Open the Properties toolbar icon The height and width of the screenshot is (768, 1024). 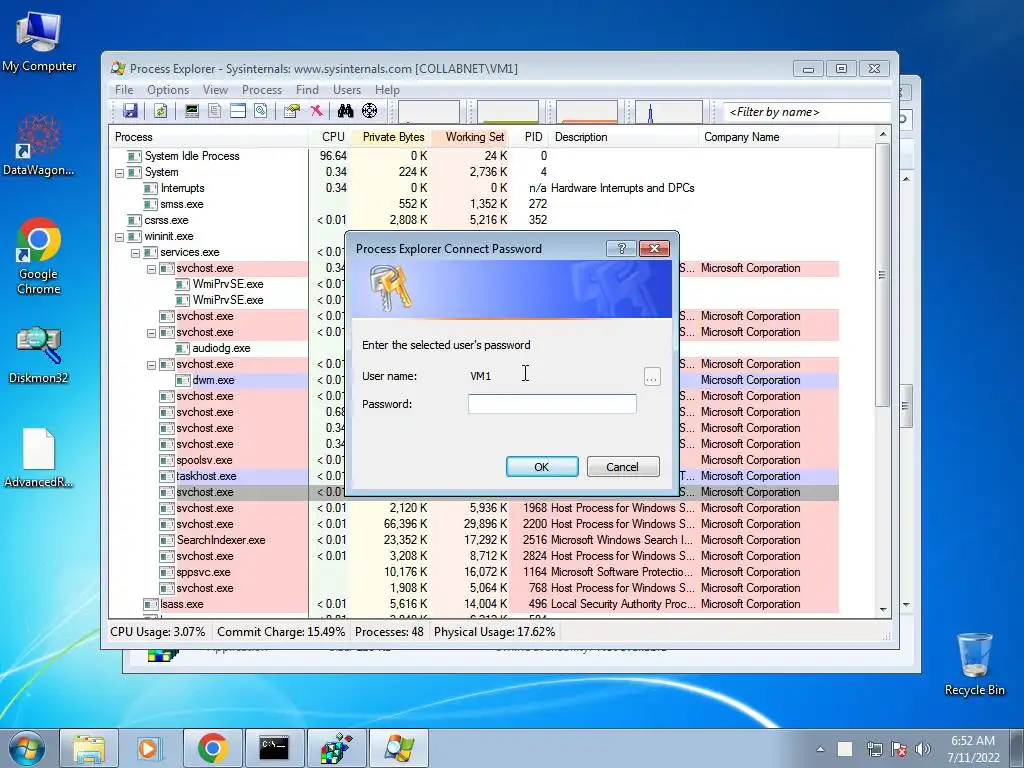[x=292, y=111]
